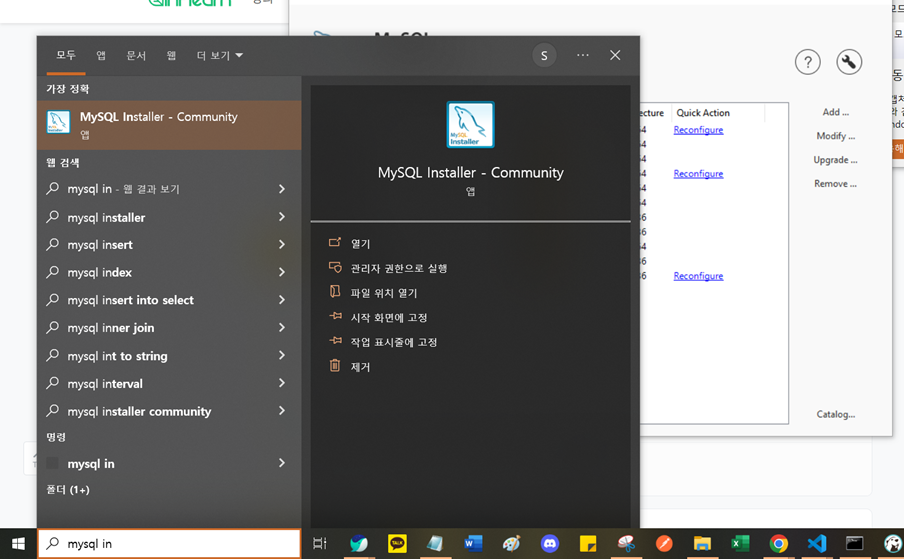Open Task View on the taskbar
This screenshot has height=559, width=904.
click(x=319, y=543)
